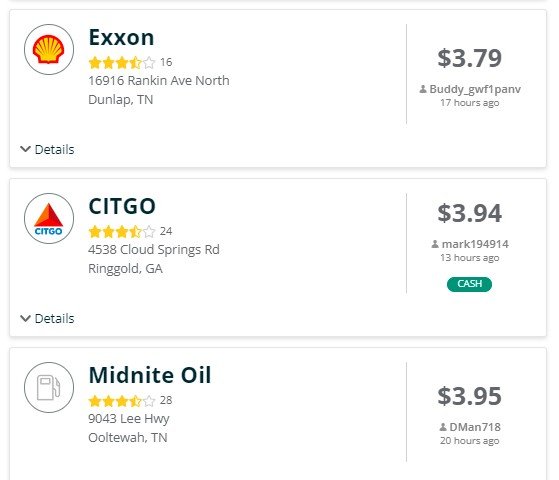The height and width of the screenshot is (480, 559).
Task: Click the user icon beside DMan718
Action: coord(443,427)
